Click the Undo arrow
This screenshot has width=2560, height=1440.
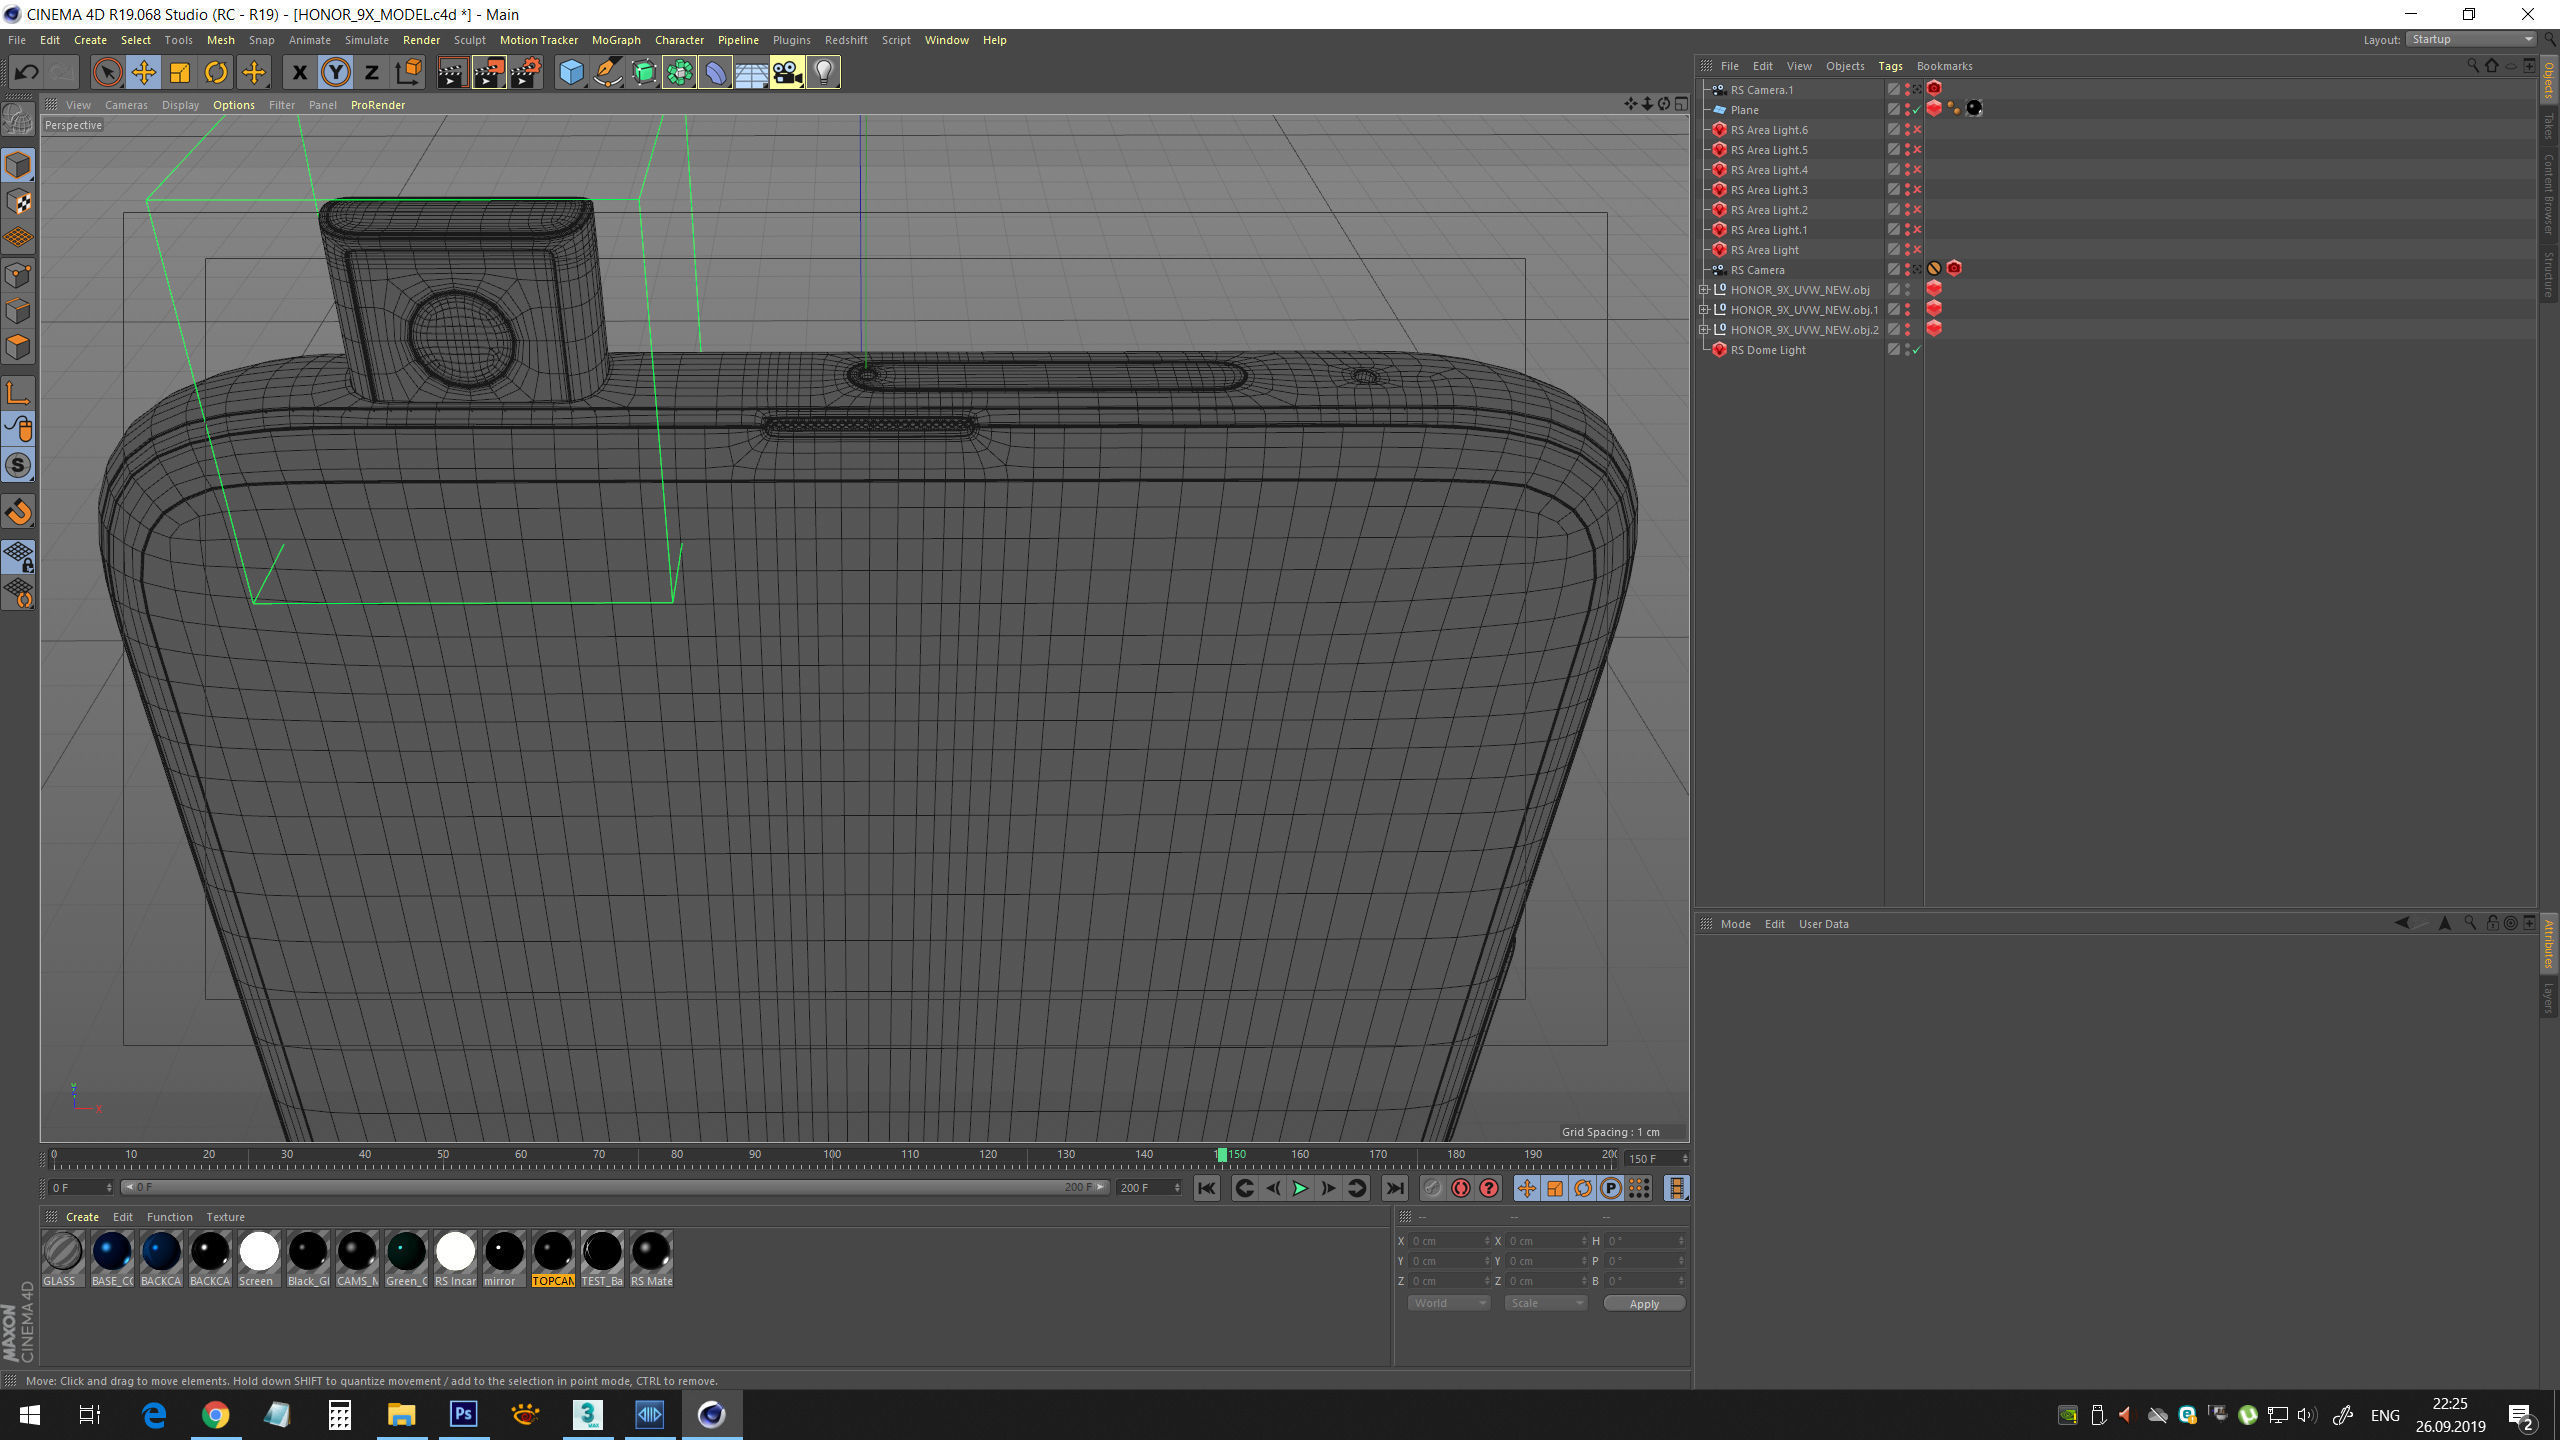pyautogui.click(x=27, y=72)
